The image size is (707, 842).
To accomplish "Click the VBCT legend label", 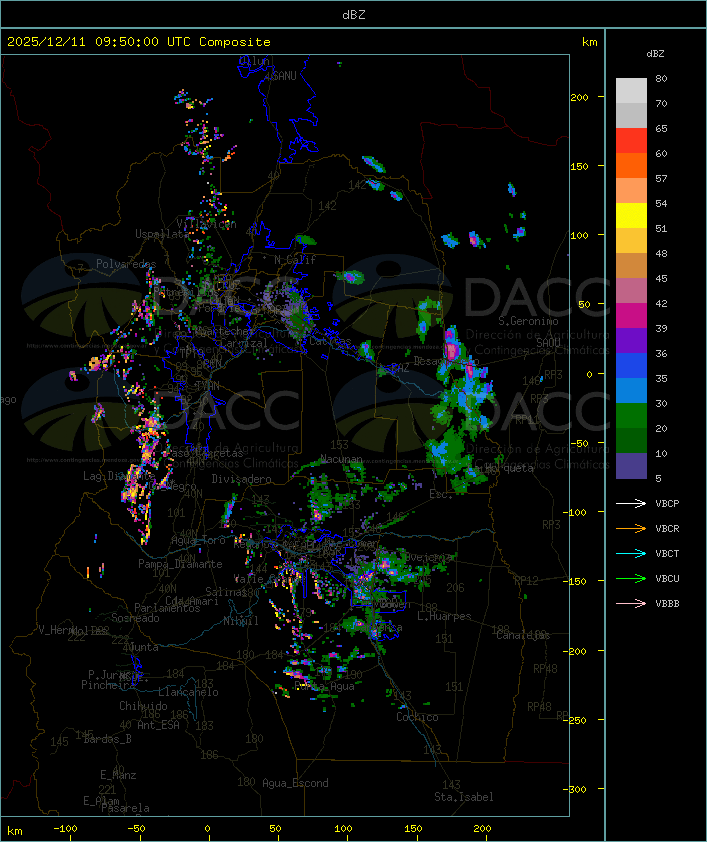I will click(x=667, y=554).
